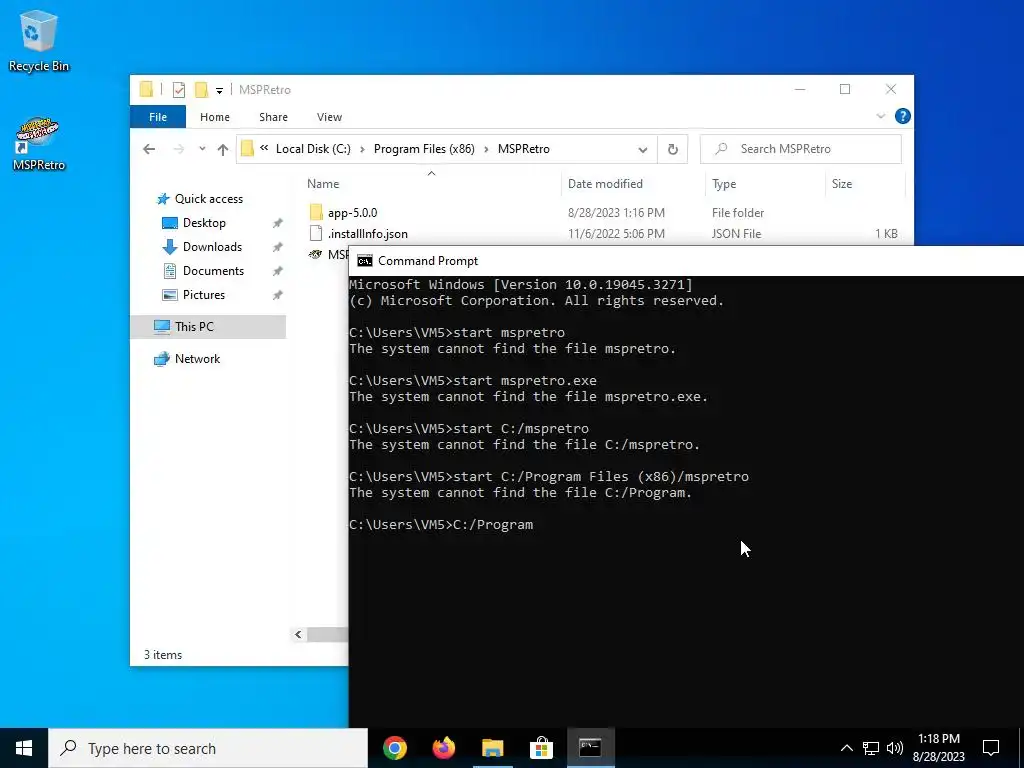Go forward with the Forward arrow

(x=179, y=149)
